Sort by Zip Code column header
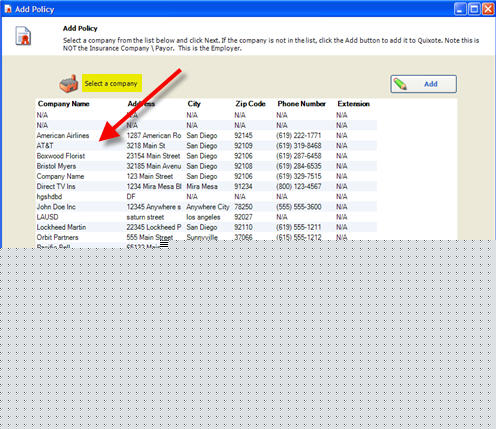Image resolution: width=496 pixels, height=429 pixels. click(250, 104)
